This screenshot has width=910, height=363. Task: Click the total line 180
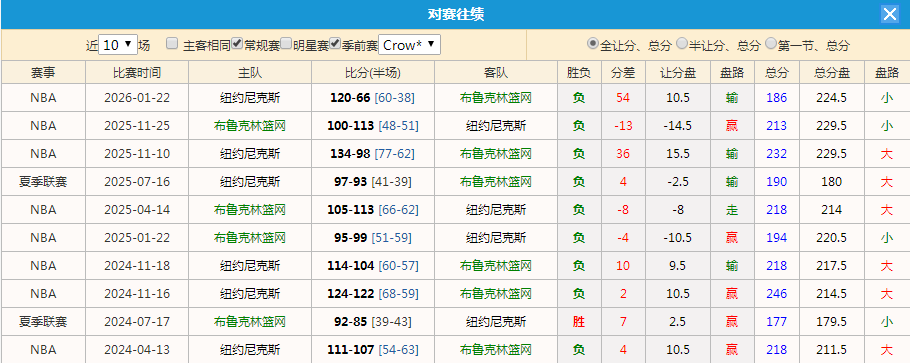(832, 182)
